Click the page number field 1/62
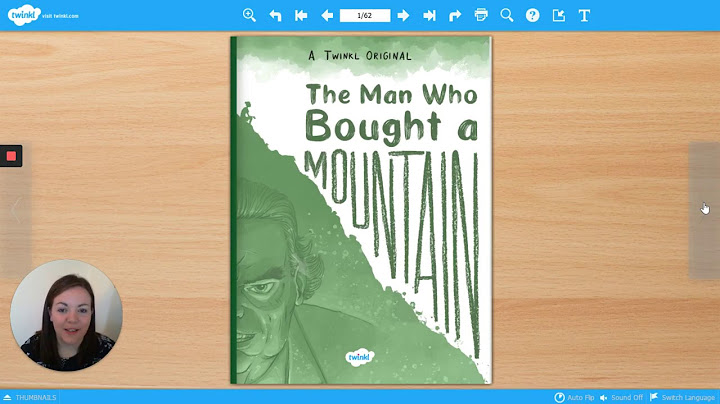720x404 pixels. [365, 16]
